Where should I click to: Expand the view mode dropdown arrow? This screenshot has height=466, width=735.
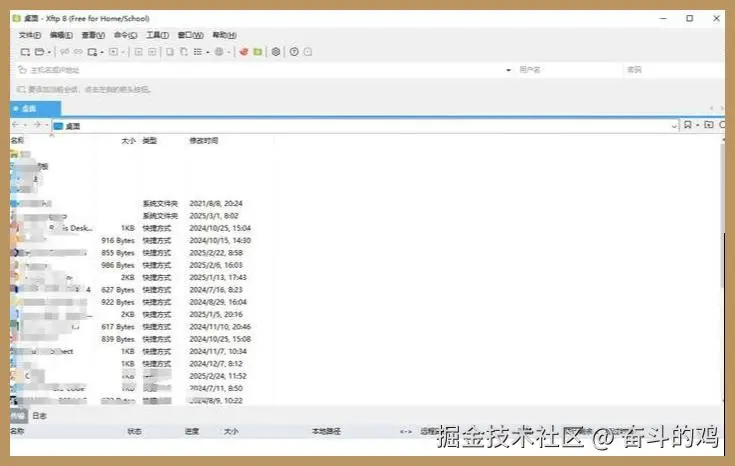pyautogui.click(x=208, y=53)
